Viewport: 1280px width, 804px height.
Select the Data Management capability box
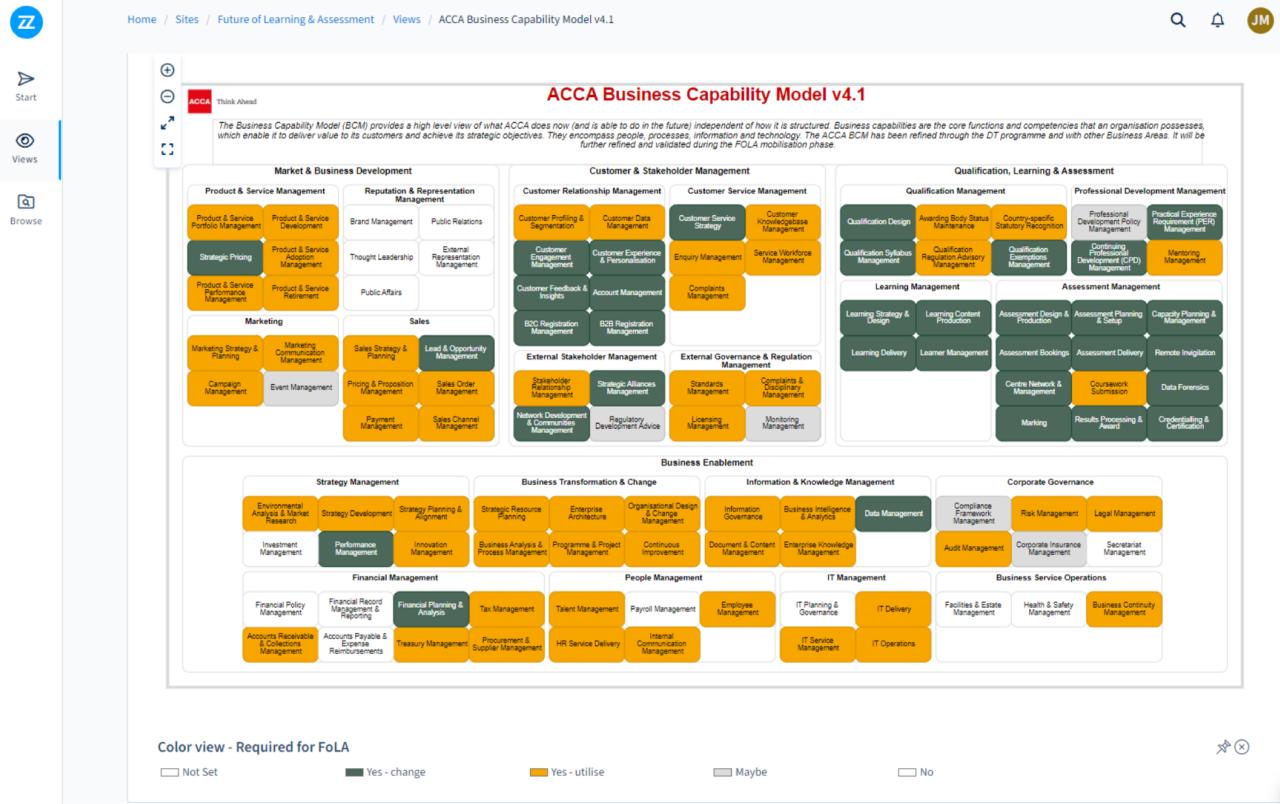pos(894,513)
